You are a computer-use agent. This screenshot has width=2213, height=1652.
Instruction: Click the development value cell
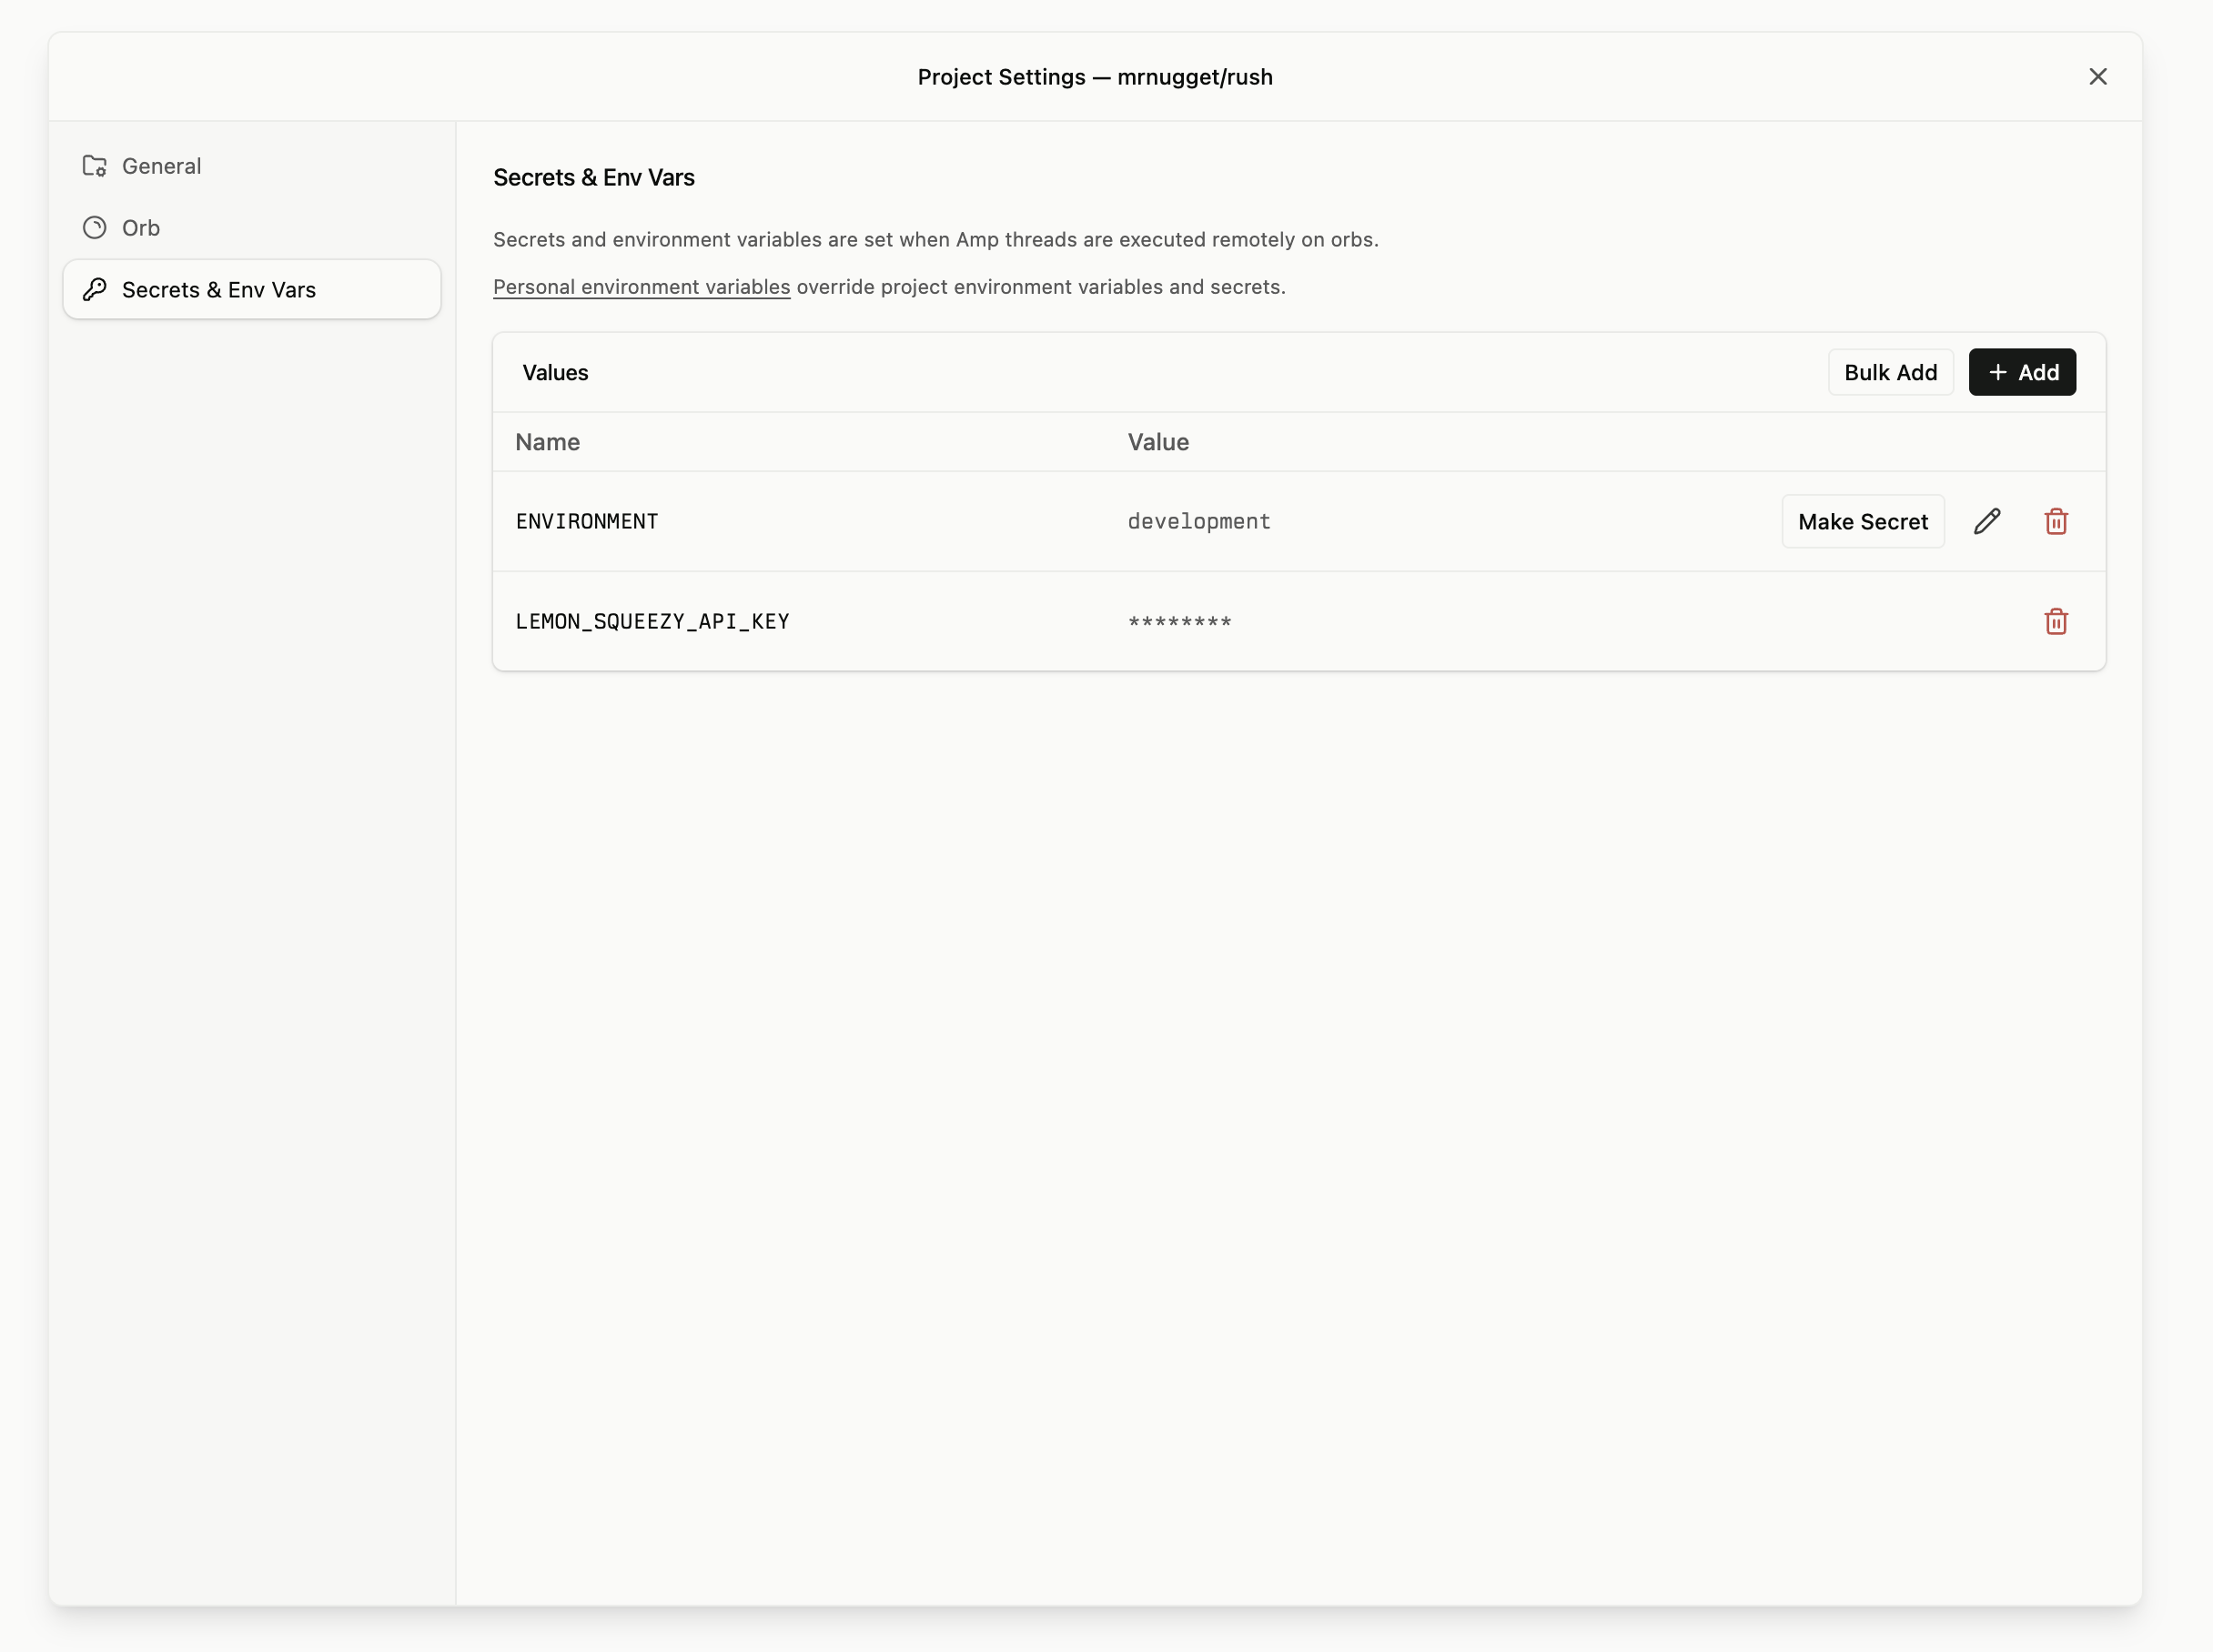point(1199,522)
